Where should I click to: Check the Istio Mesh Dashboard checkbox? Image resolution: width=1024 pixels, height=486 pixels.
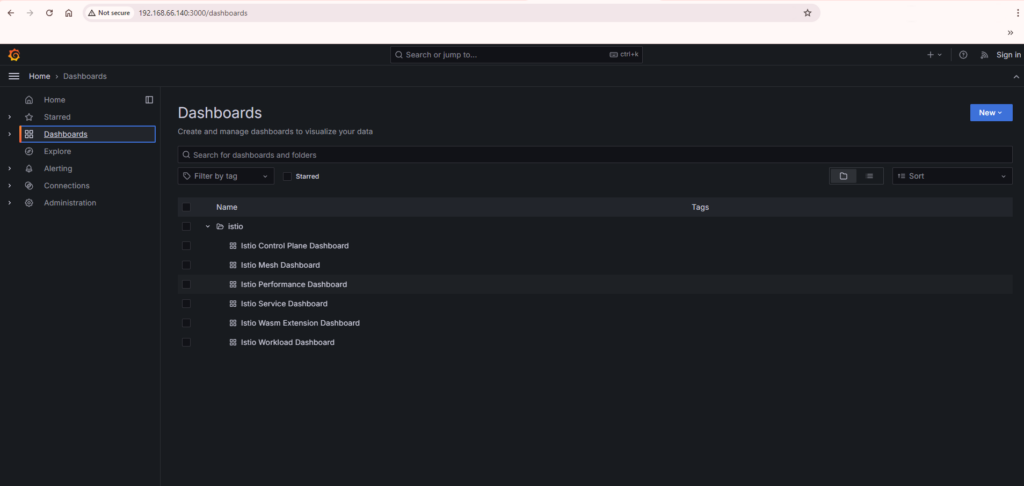[186, 265]
